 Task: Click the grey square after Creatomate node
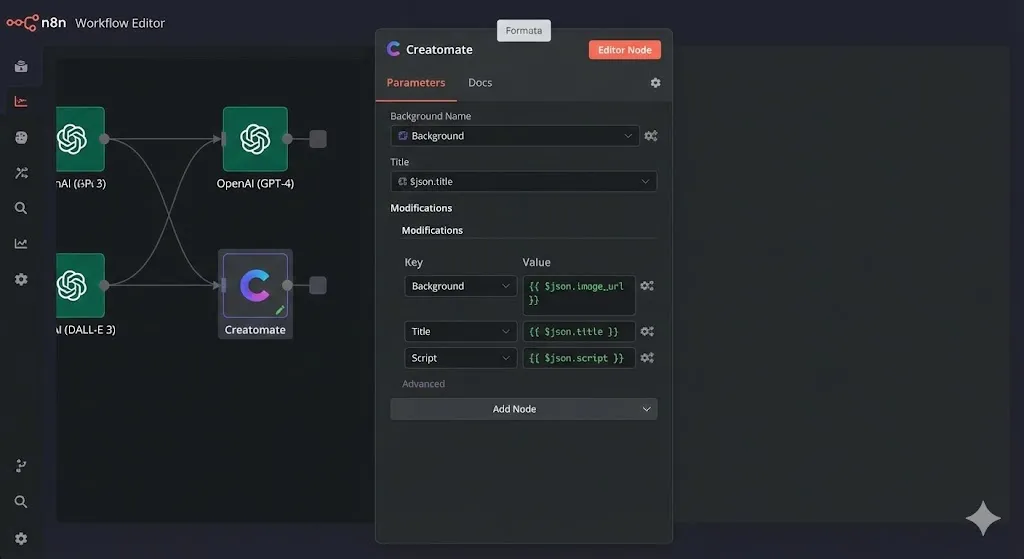(318, 285)
